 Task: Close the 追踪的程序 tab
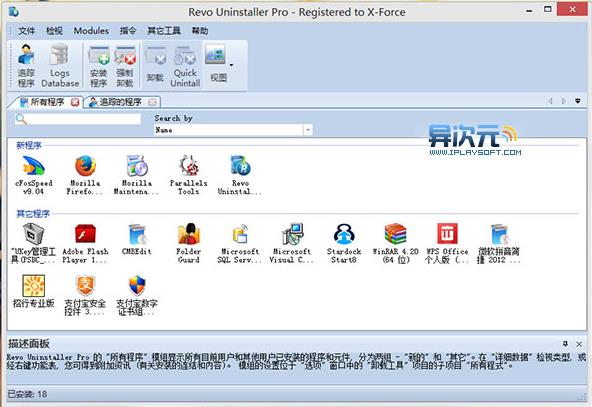click(153, 102)
